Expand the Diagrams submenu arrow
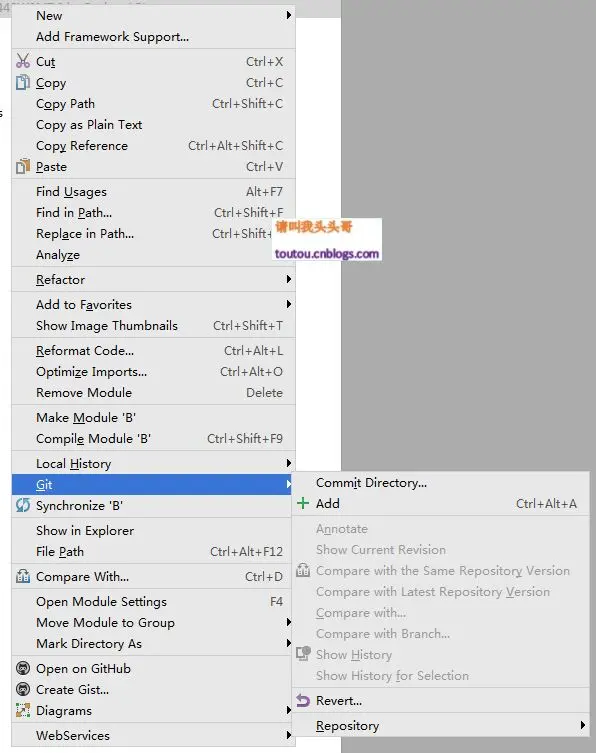The image size is (596, 753). (x=289, y=710)
